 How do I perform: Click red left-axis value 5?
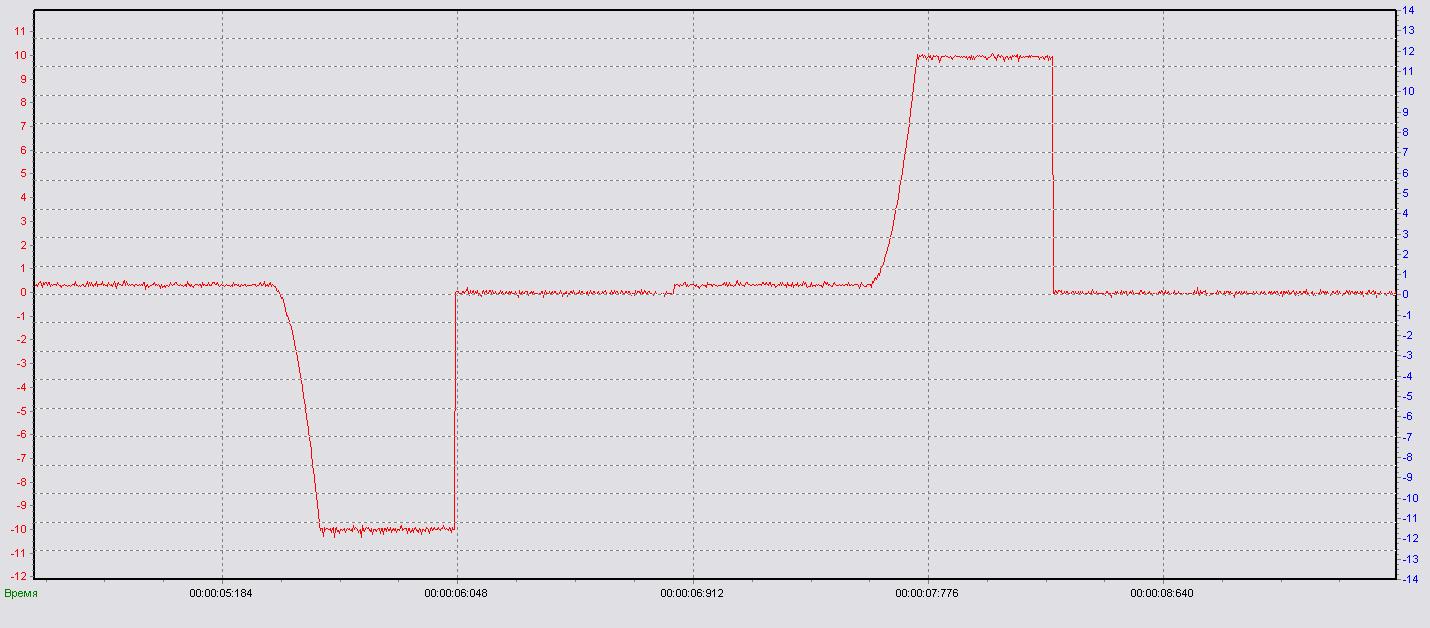pos(21,173)
